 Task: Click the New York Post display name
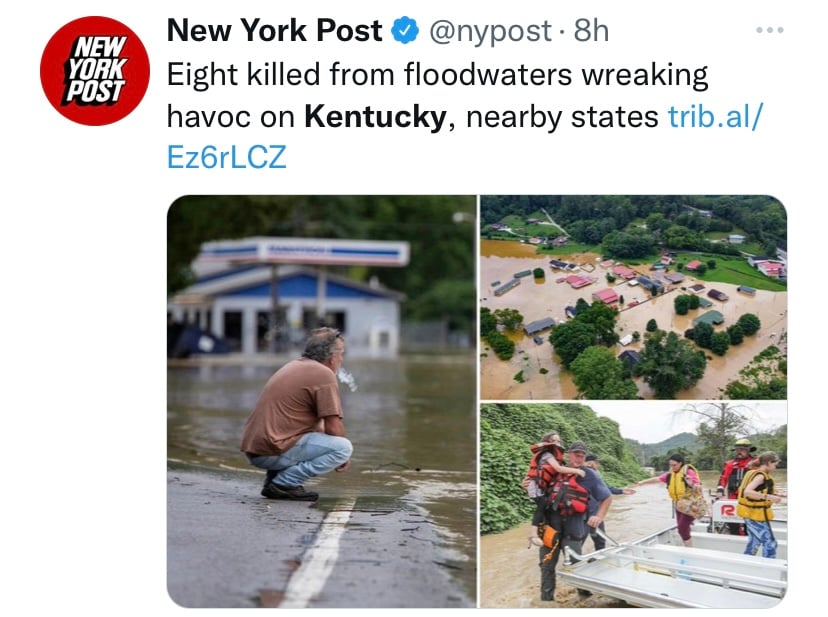pyautogui.click(x=274, y=30)
